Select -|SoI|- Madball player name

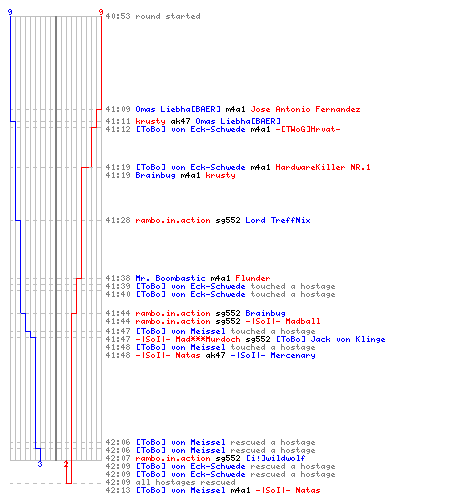(283, 321)
